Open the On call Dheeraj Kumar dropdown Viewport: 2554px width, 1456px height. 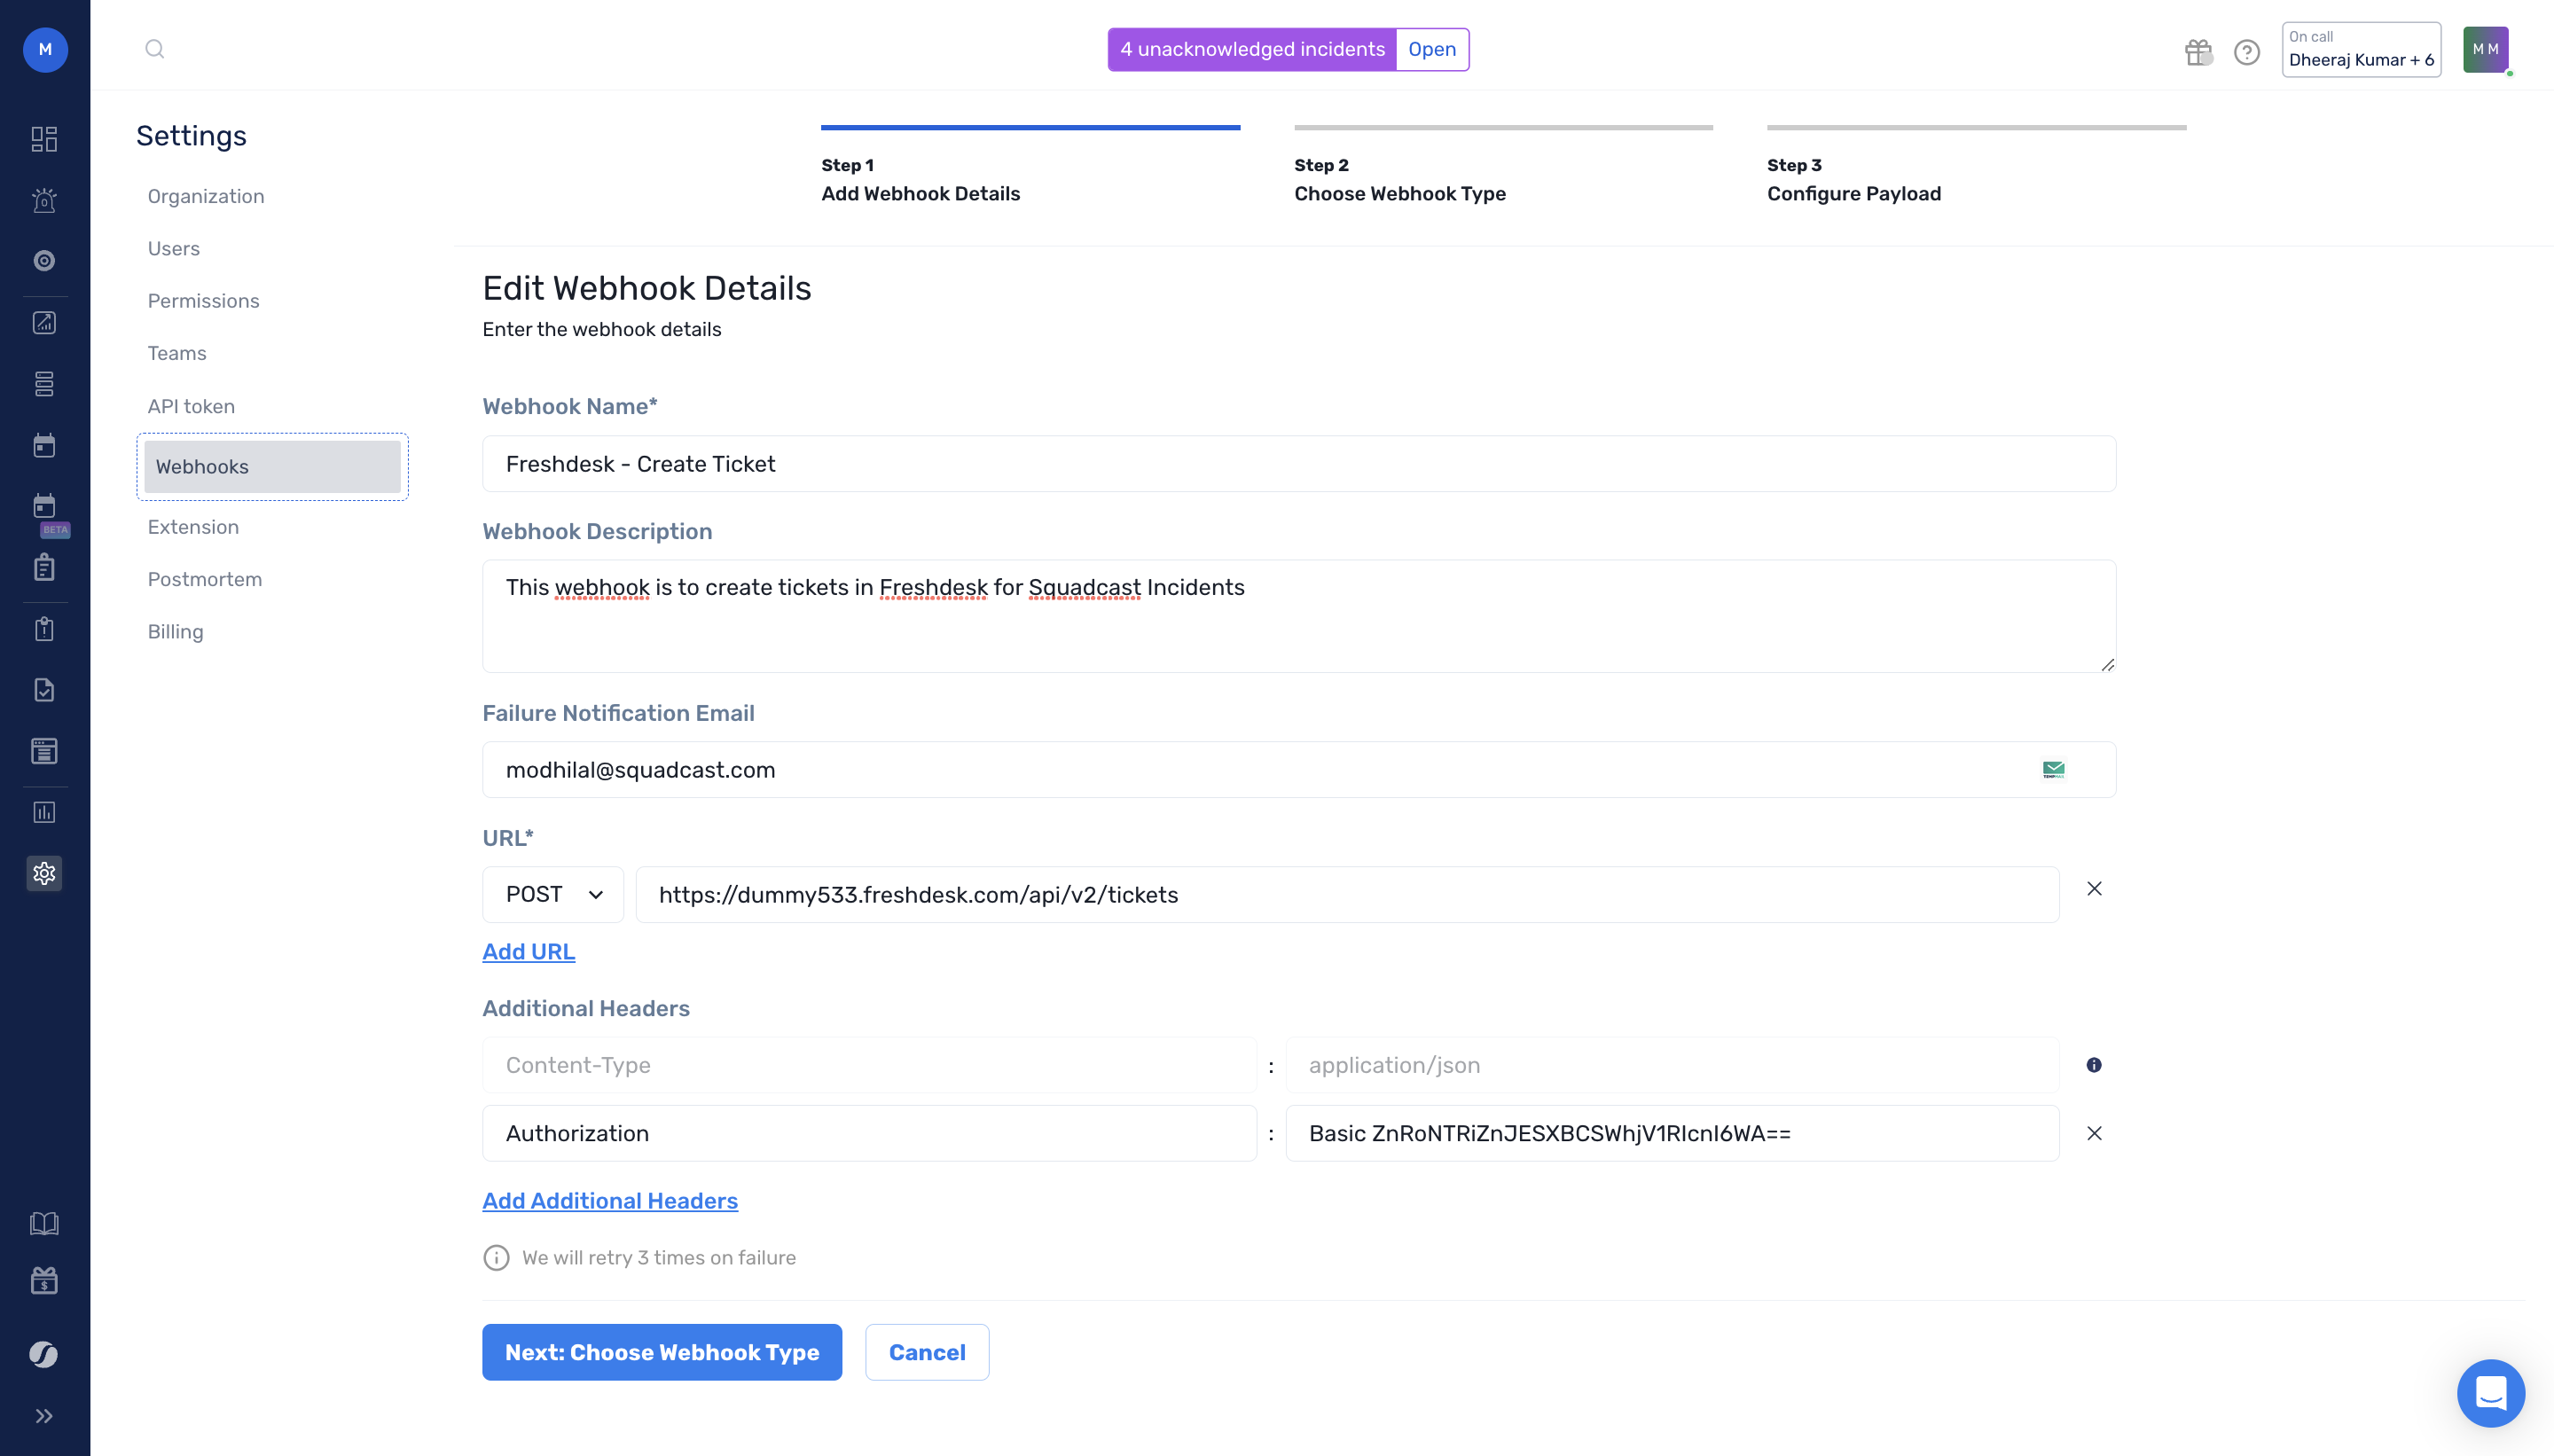pos(2360,49)
